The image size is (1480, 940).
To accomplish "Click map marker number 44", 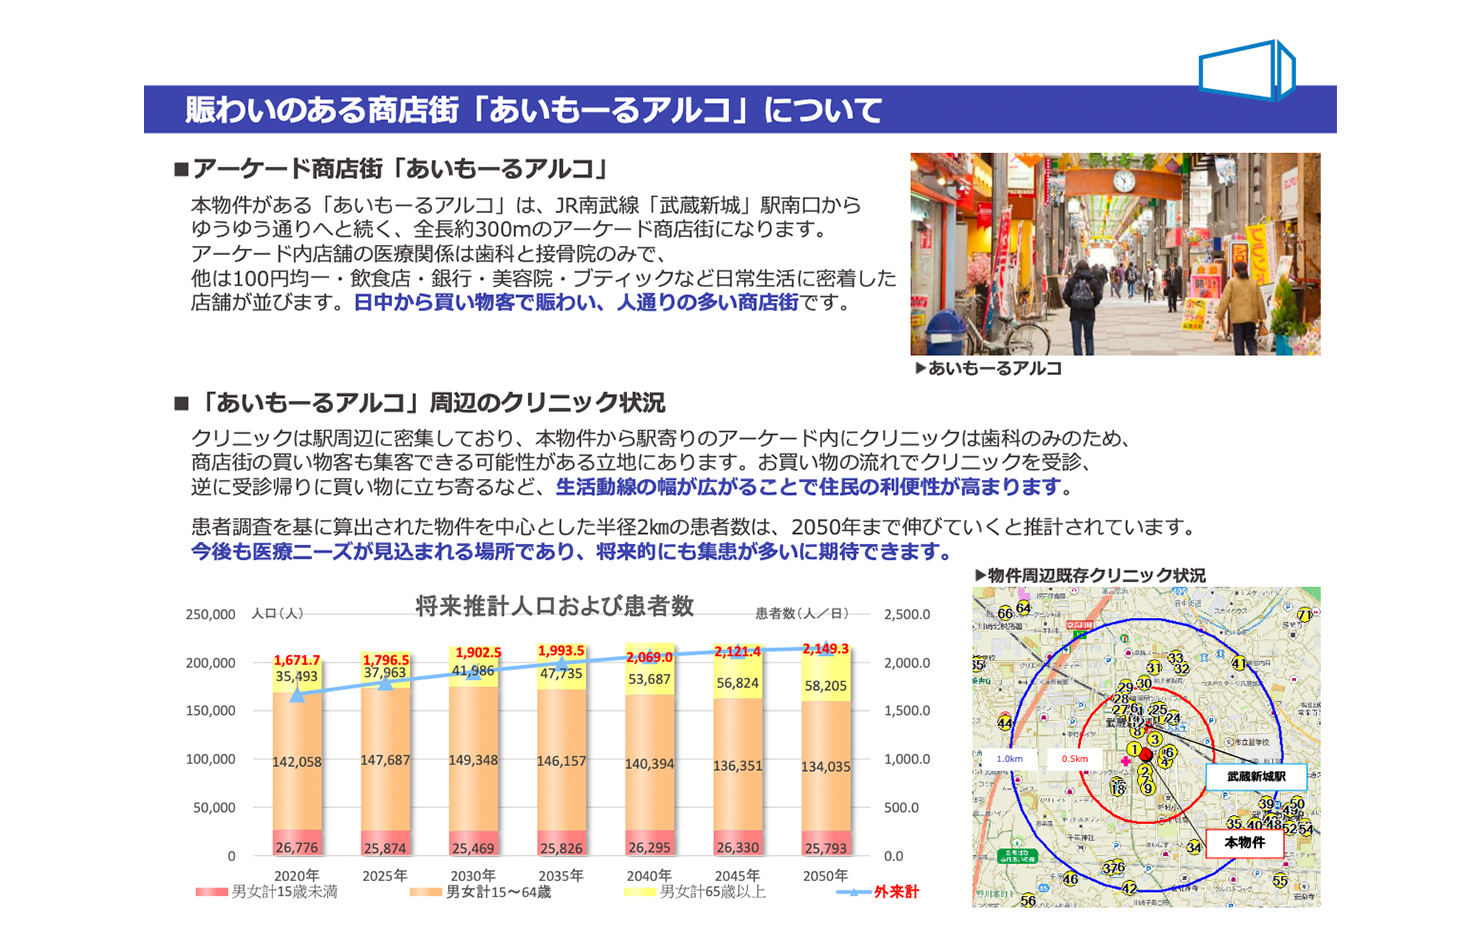I will (1005, 723).
